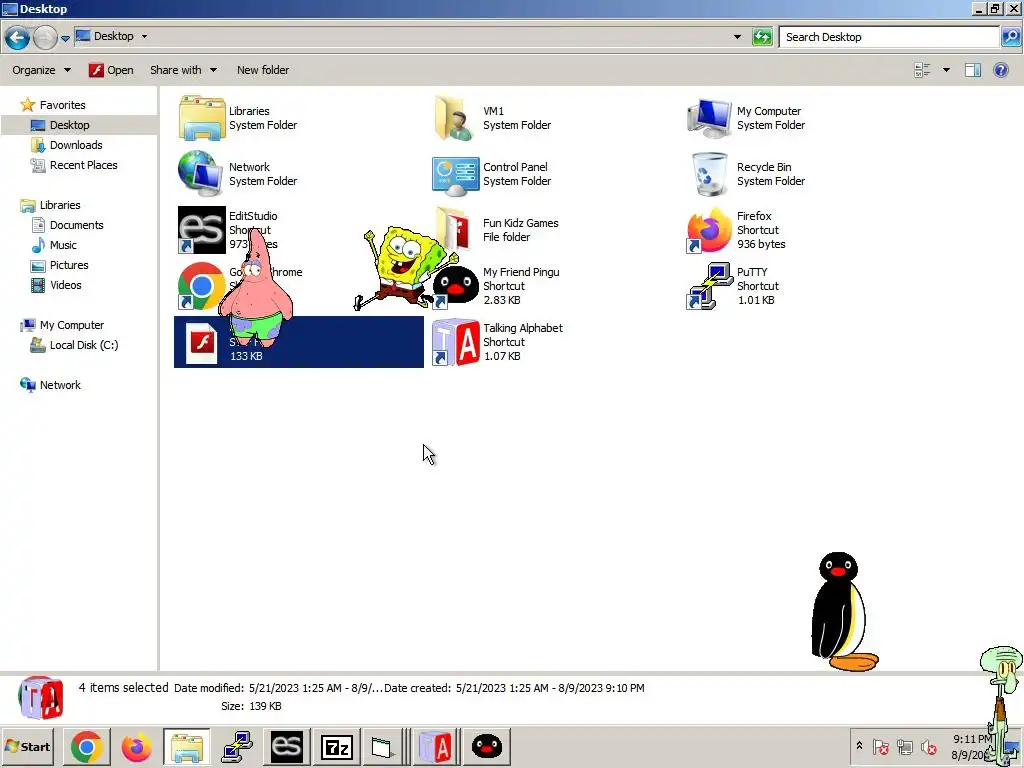
Task: Select the Fun Kidz Games folder
Action: click(x=454, y=228)
